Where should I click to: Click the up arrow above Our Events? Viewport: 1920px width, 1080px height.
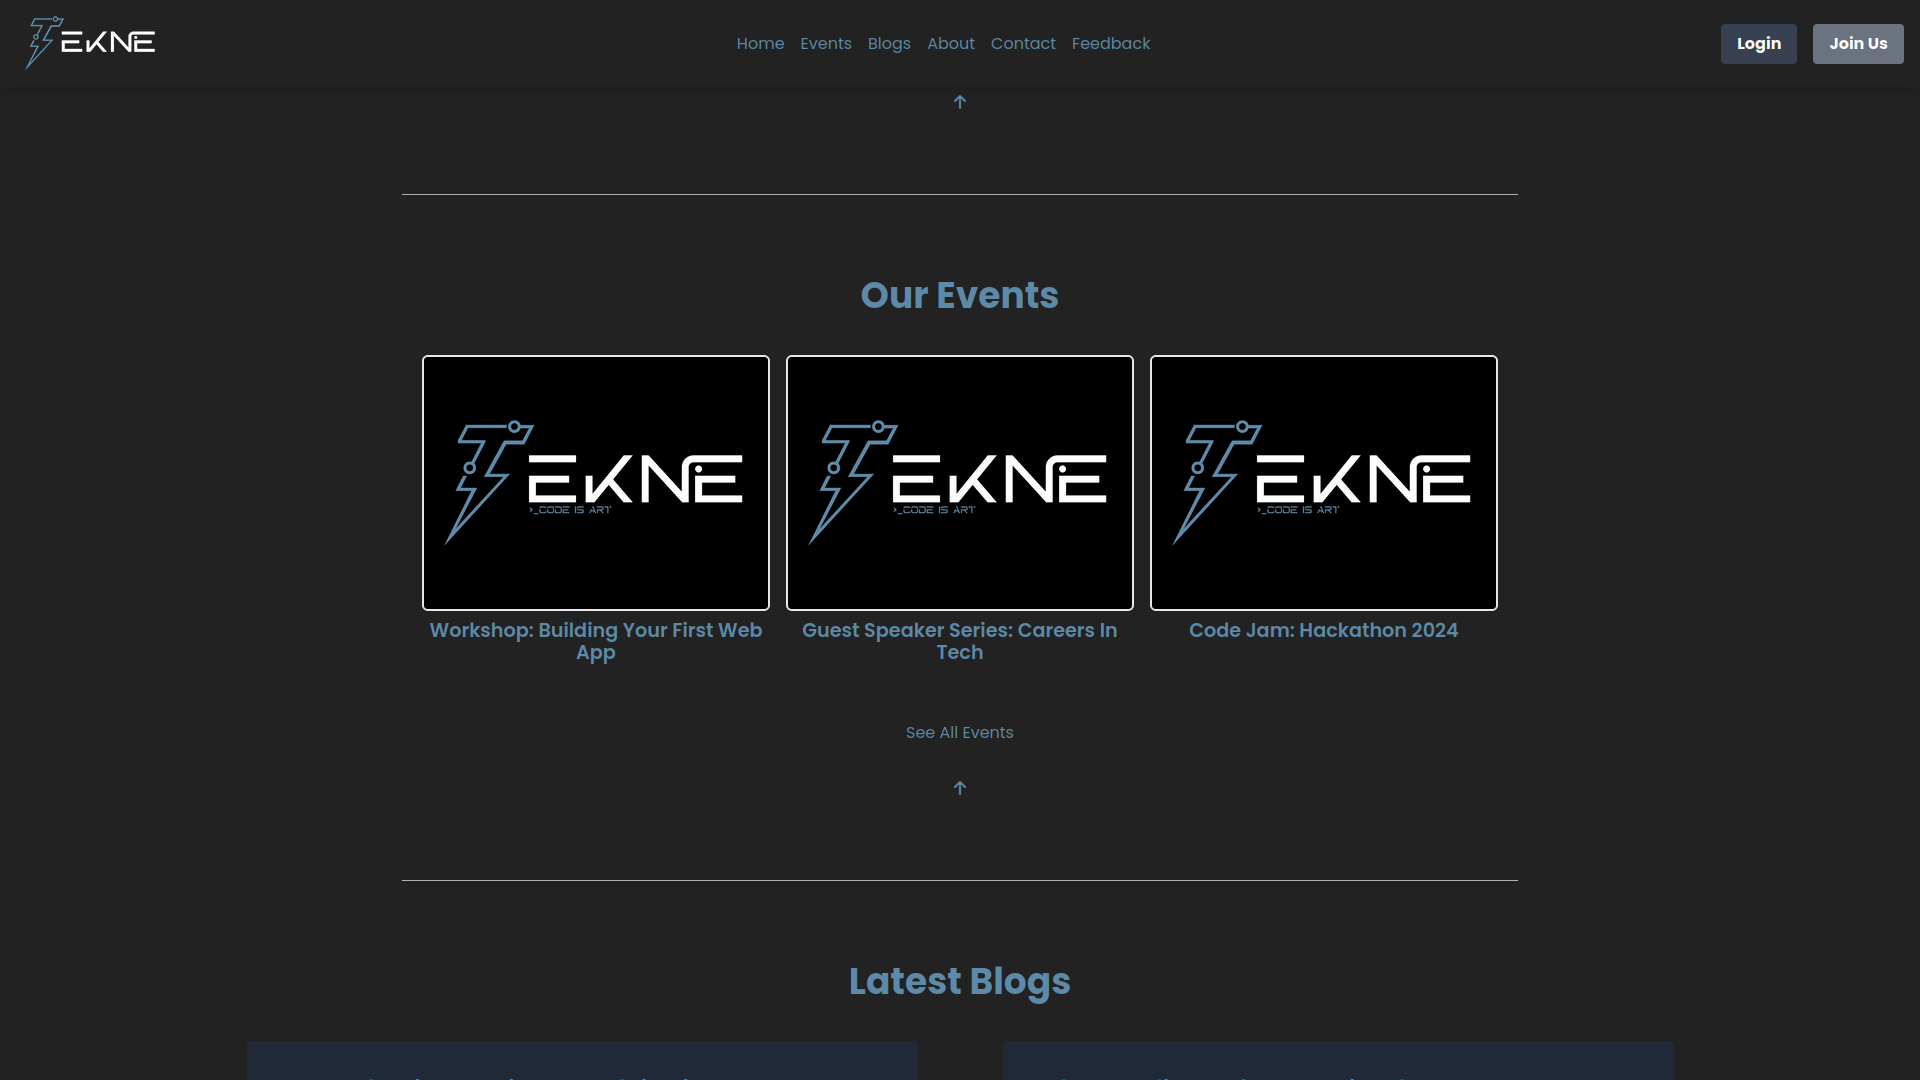pos(959,102)
